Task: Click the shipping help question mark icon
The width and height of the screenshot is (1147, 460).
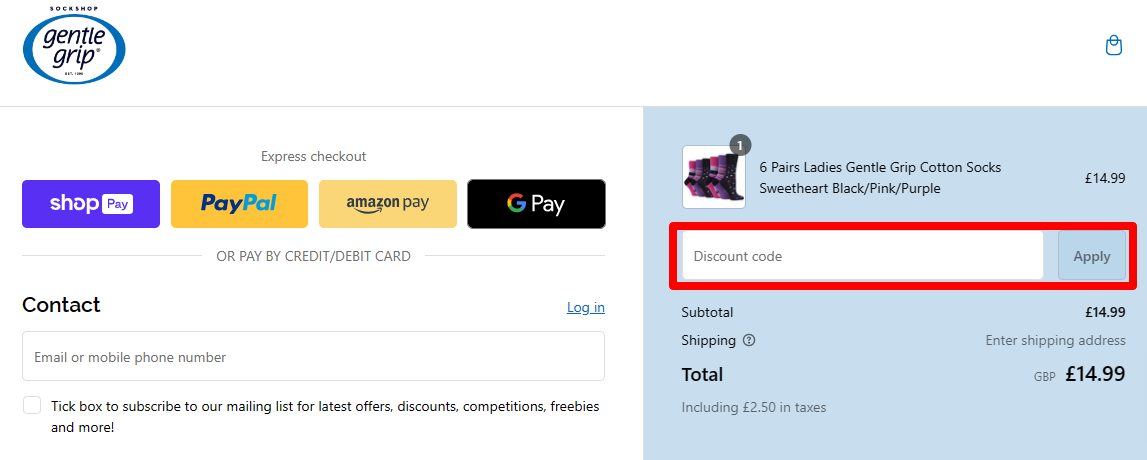Action: pyautogui.click(x=749, y=340)
